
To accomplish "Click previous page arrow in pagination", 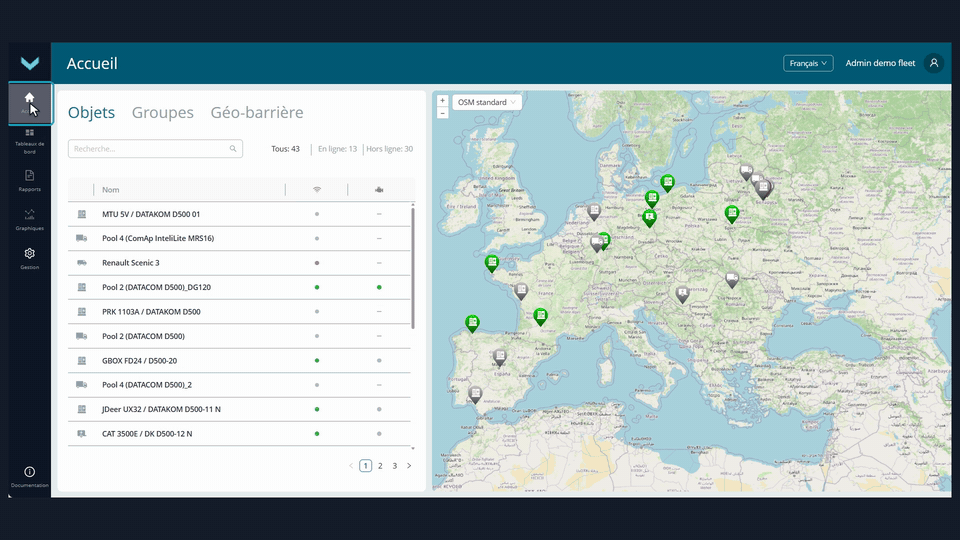I will tap(351, 466).
